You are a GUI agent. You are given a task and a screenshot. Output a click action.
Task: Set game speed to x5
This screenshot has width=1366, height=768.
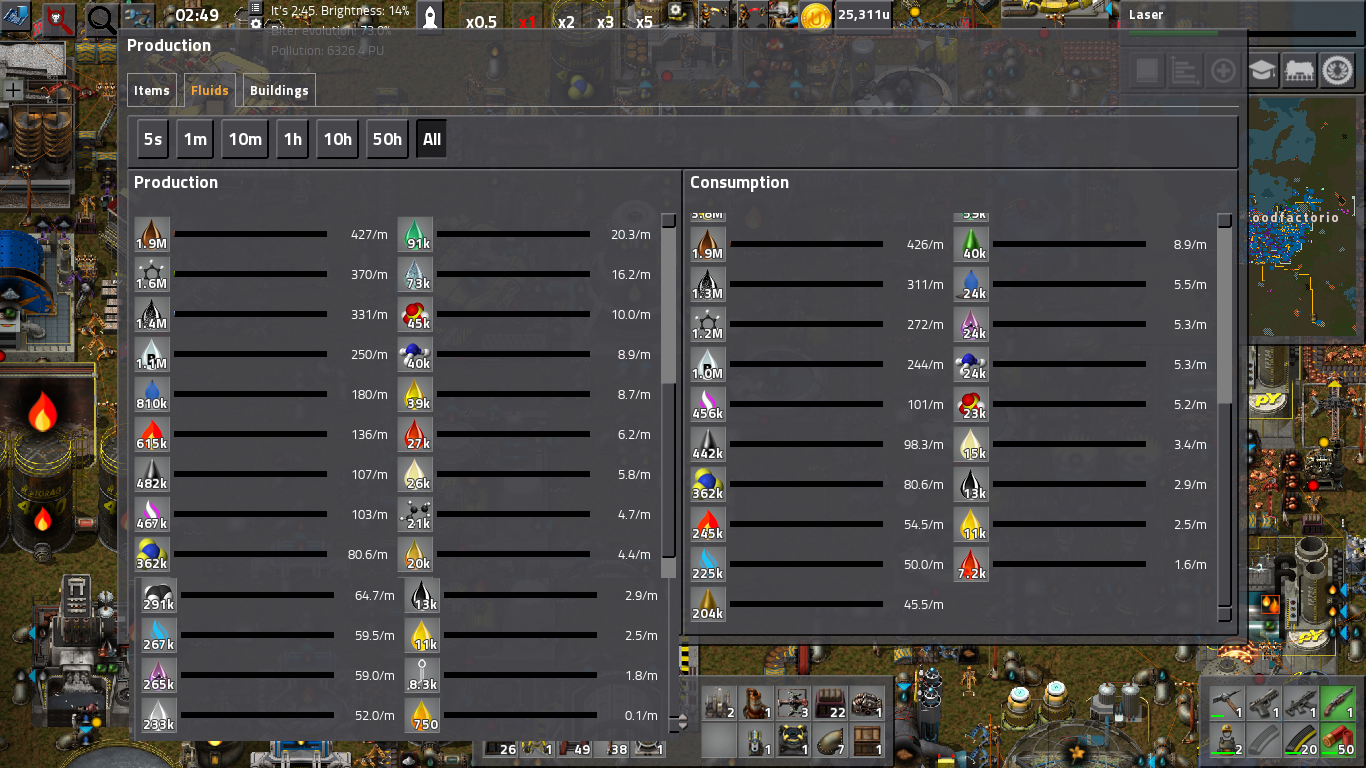644,21
